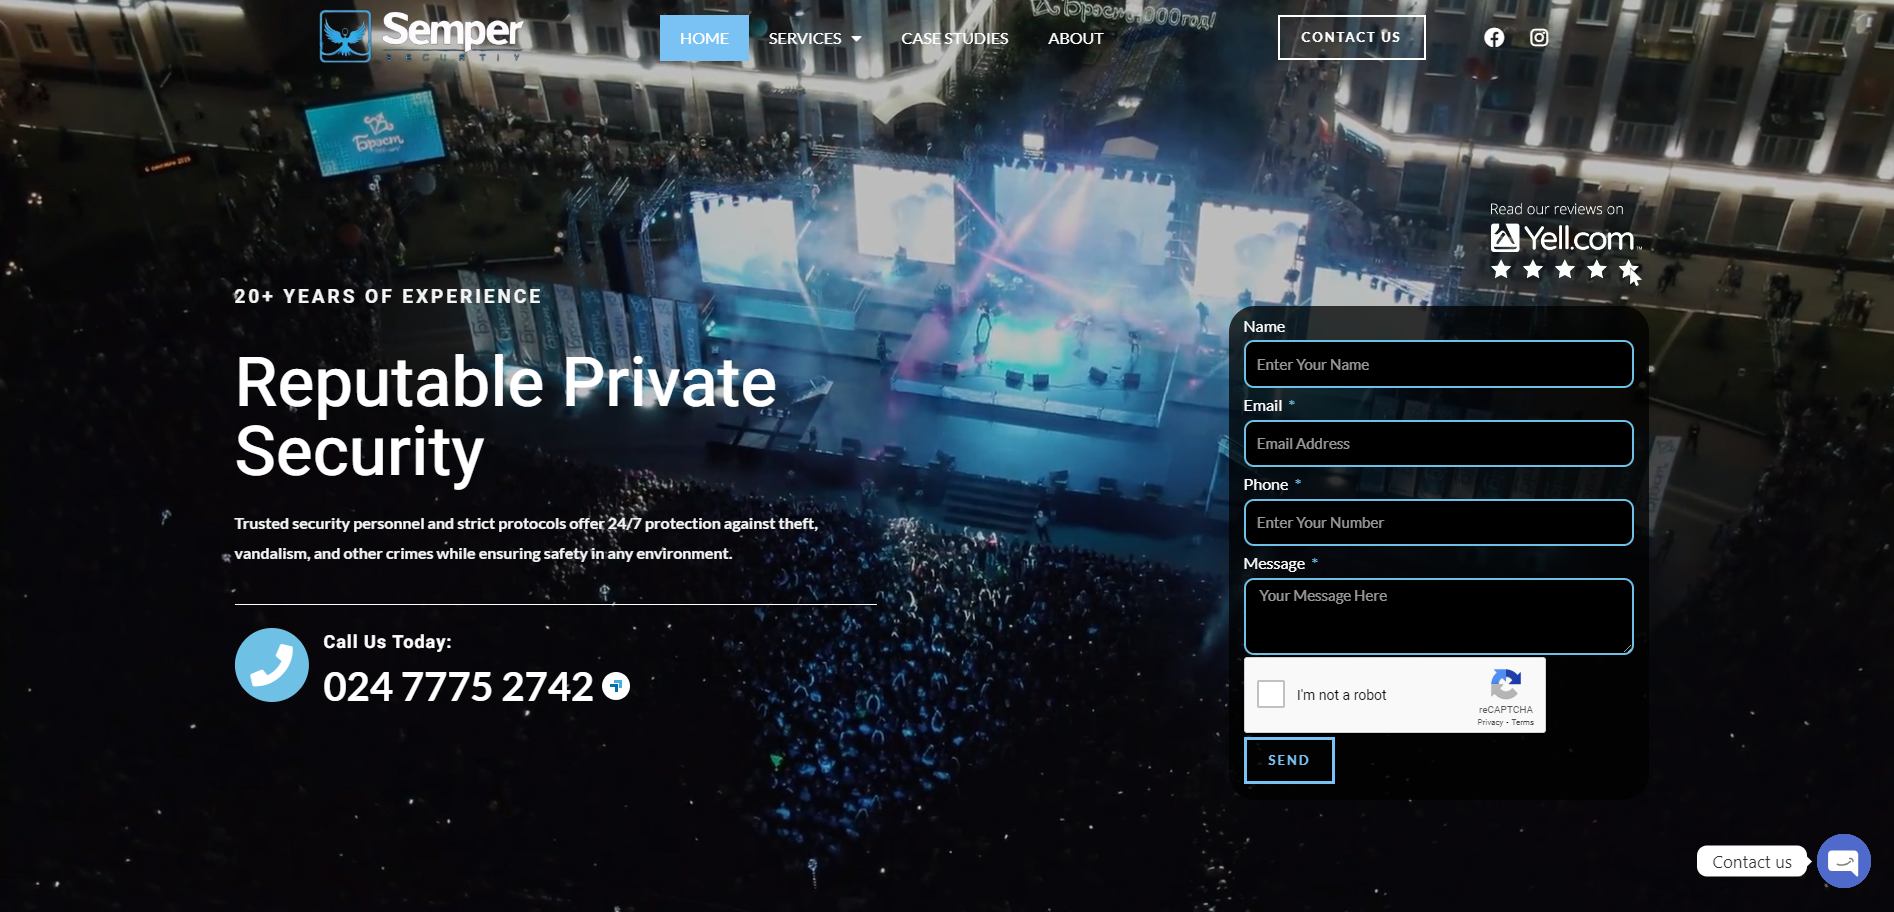Click the reCAPTCHA logo icon
This screenshot has height=912, width=1894.
tap(1505, 685)
